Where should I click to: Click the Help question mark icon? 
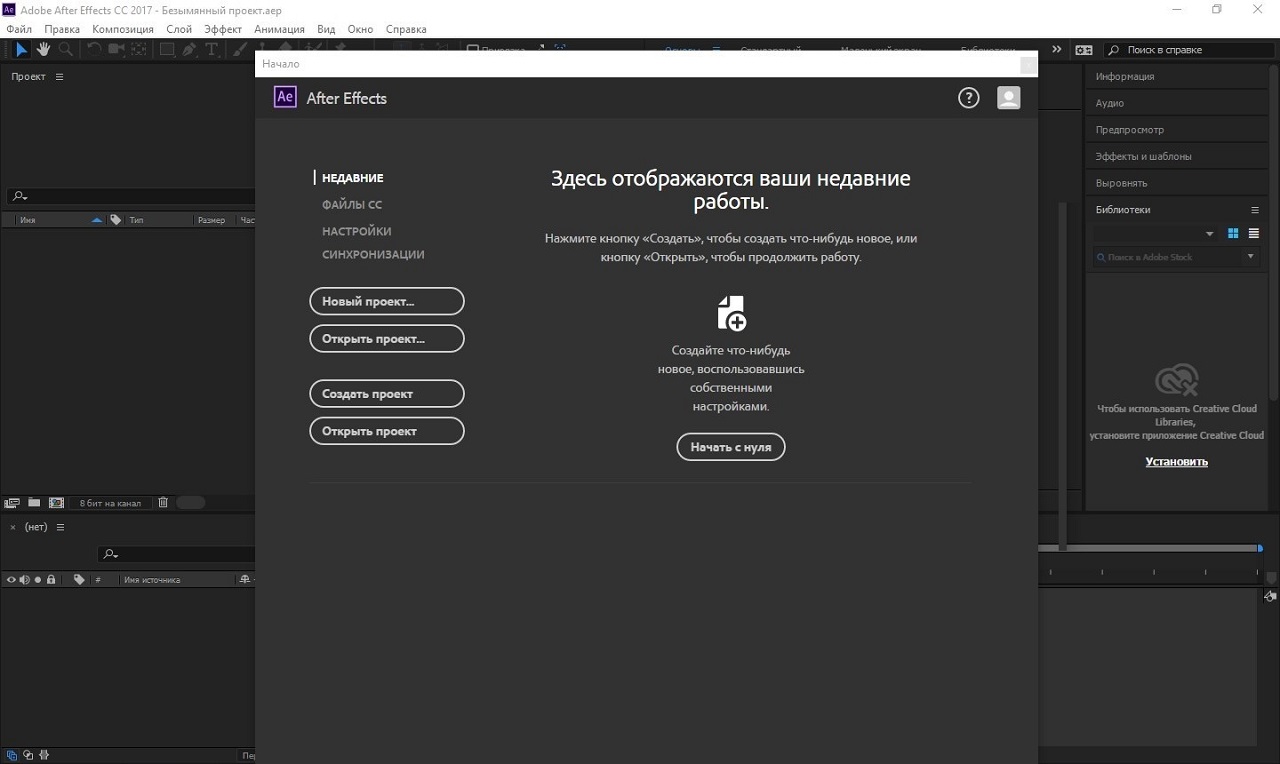click(968, 97)
